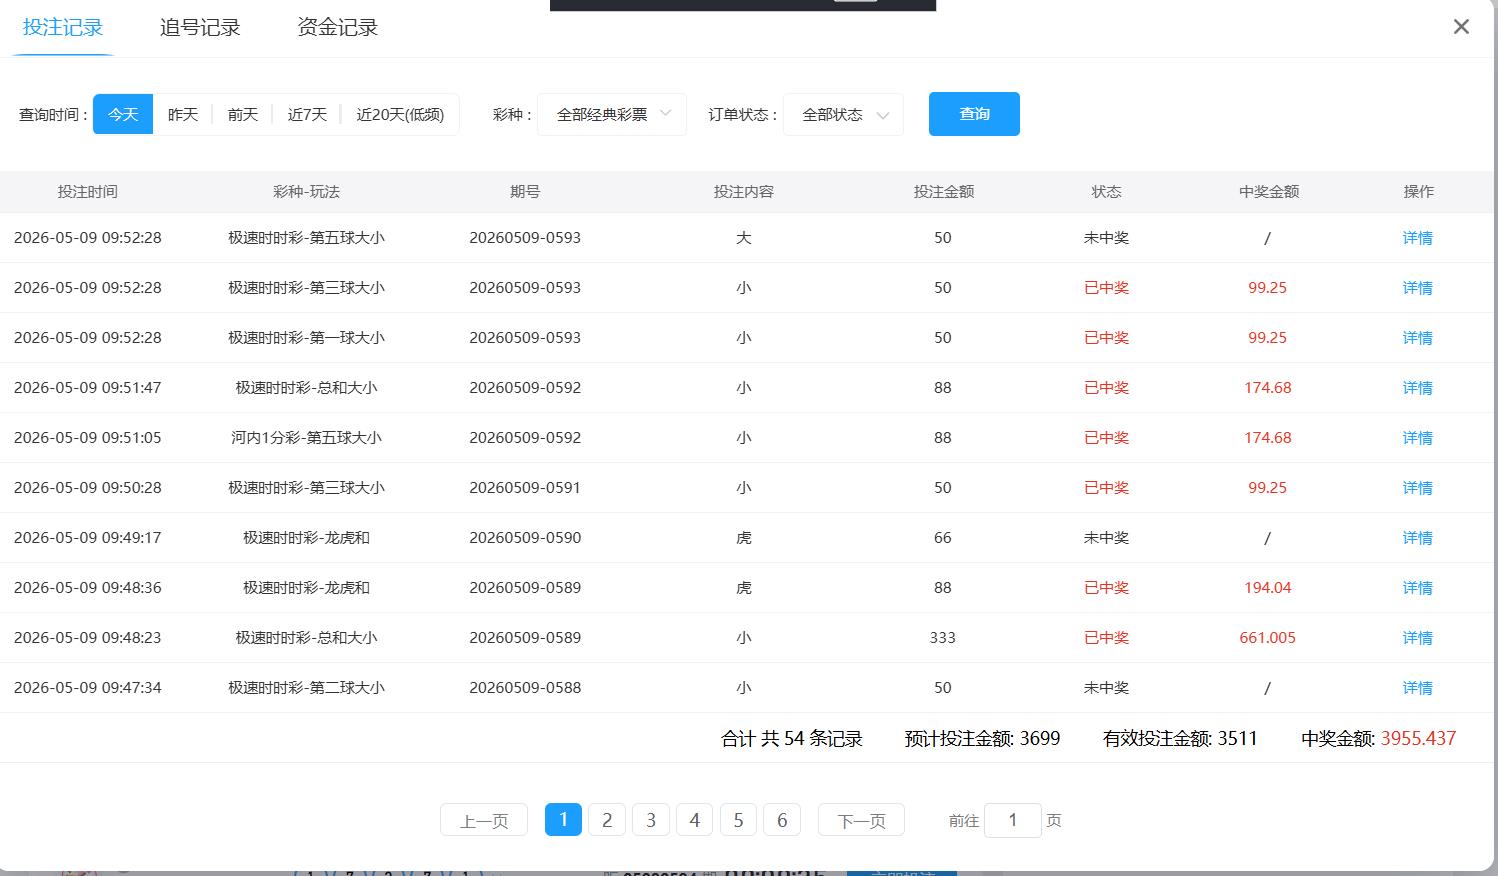The width and height of the screenshot is (1498, 876).
Task: Select the 前天 time filter
Action: point(243,114)
